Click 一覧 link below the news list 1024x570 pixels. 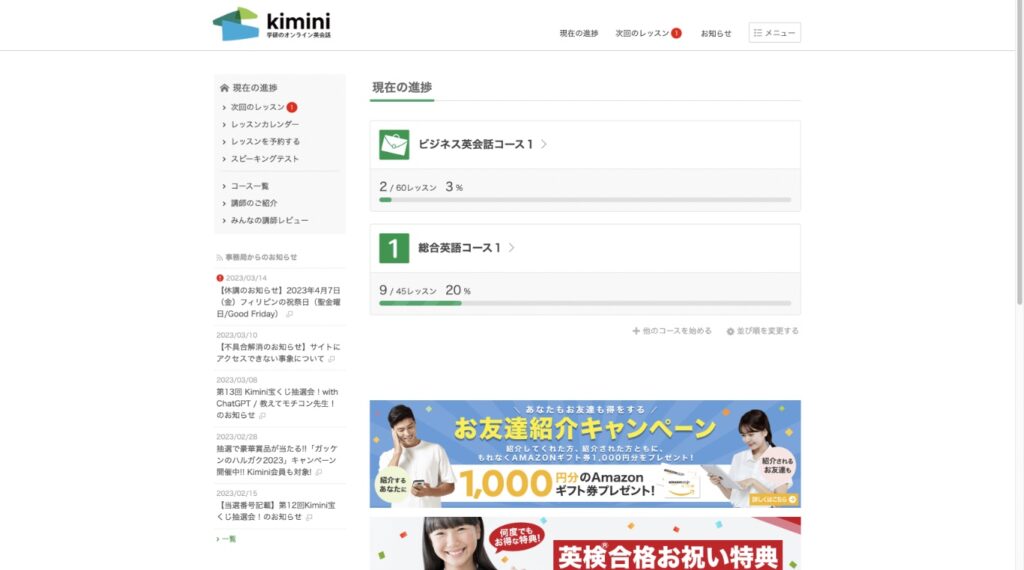tap(228, 539)
